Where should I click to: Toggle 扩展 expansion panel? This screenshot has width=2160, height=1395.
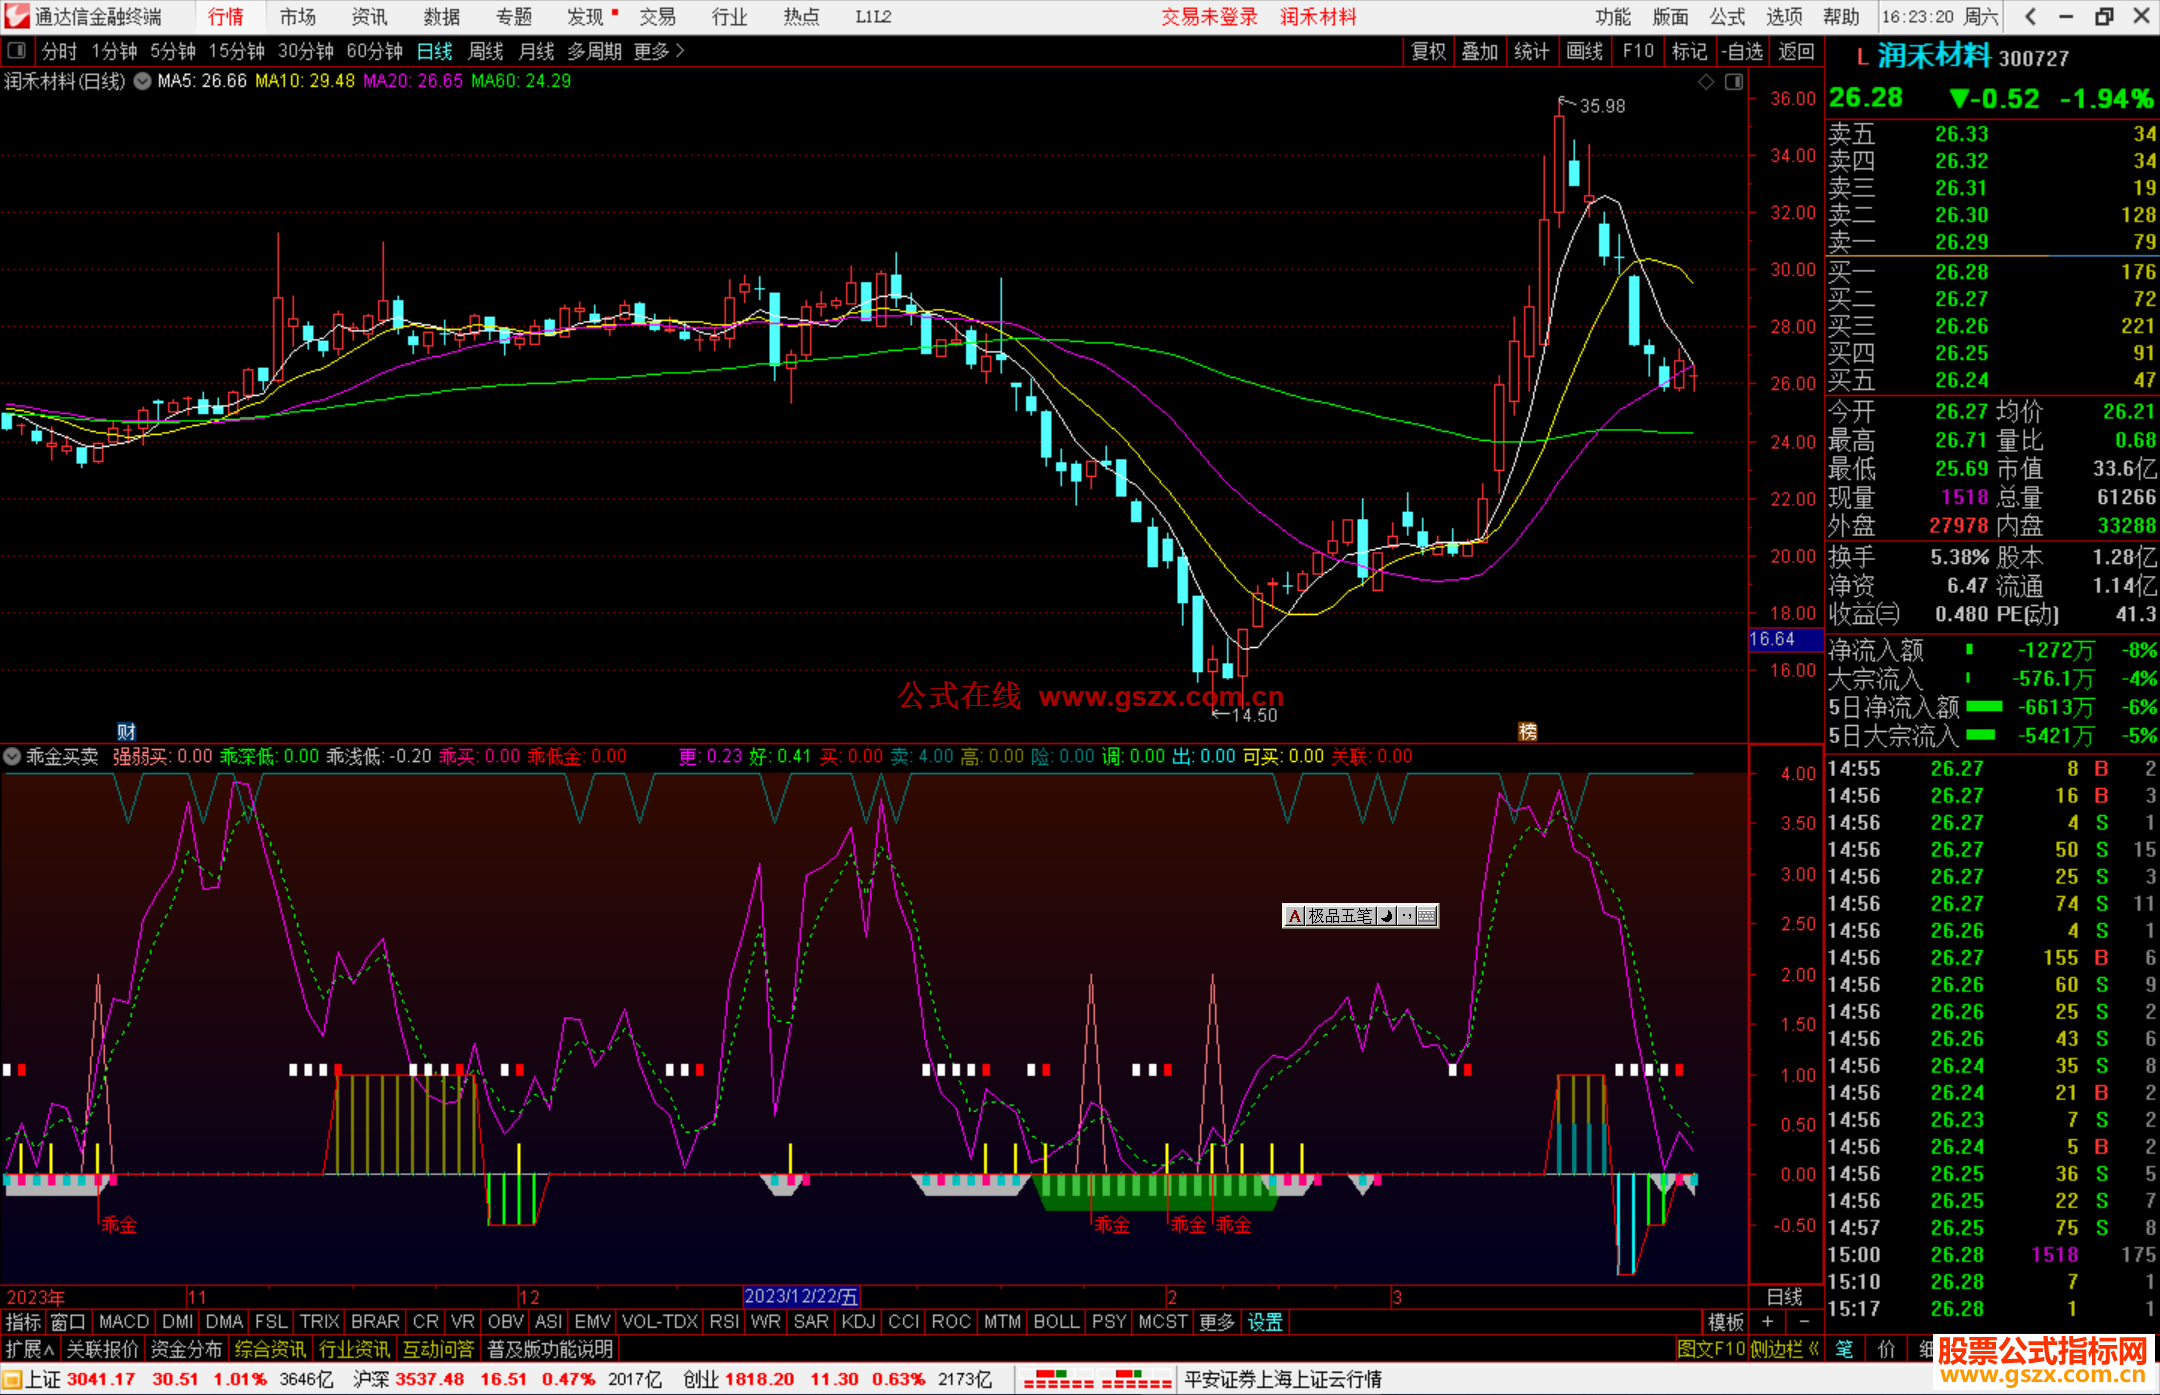29,1349
